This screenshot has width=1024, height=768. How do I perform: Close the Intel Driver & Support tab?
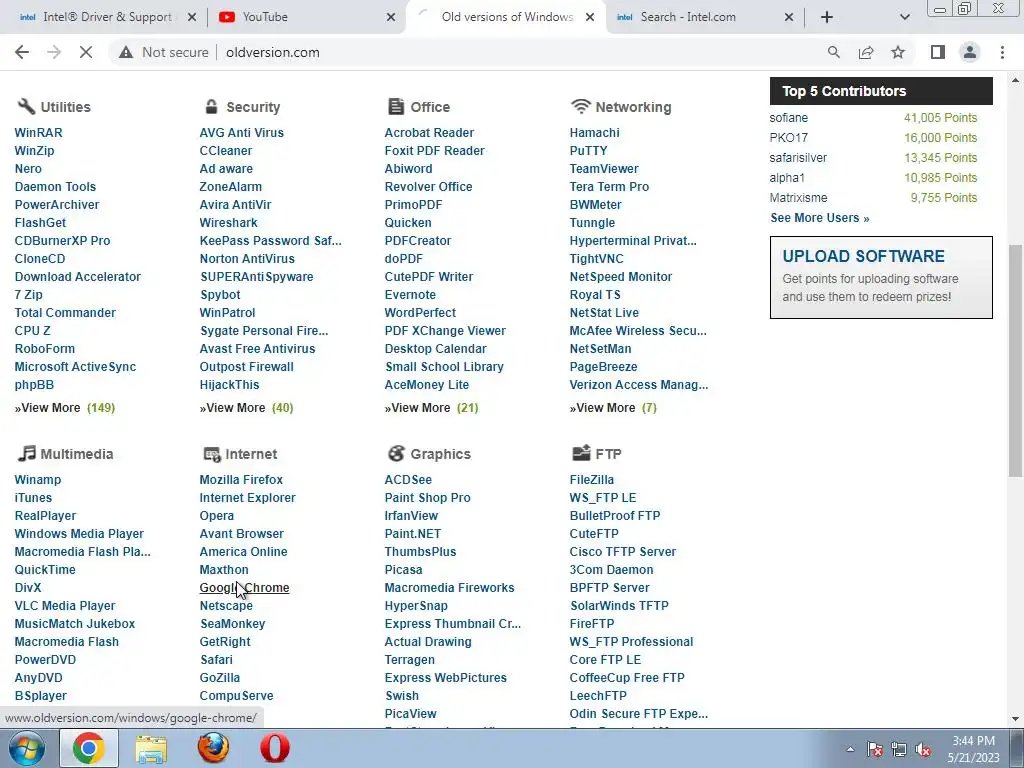191,17
